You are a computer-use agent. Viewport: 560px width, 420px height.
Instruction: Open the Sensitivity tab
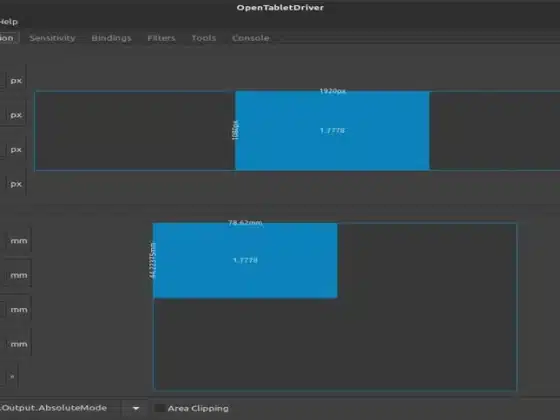[x=52, y=38]
